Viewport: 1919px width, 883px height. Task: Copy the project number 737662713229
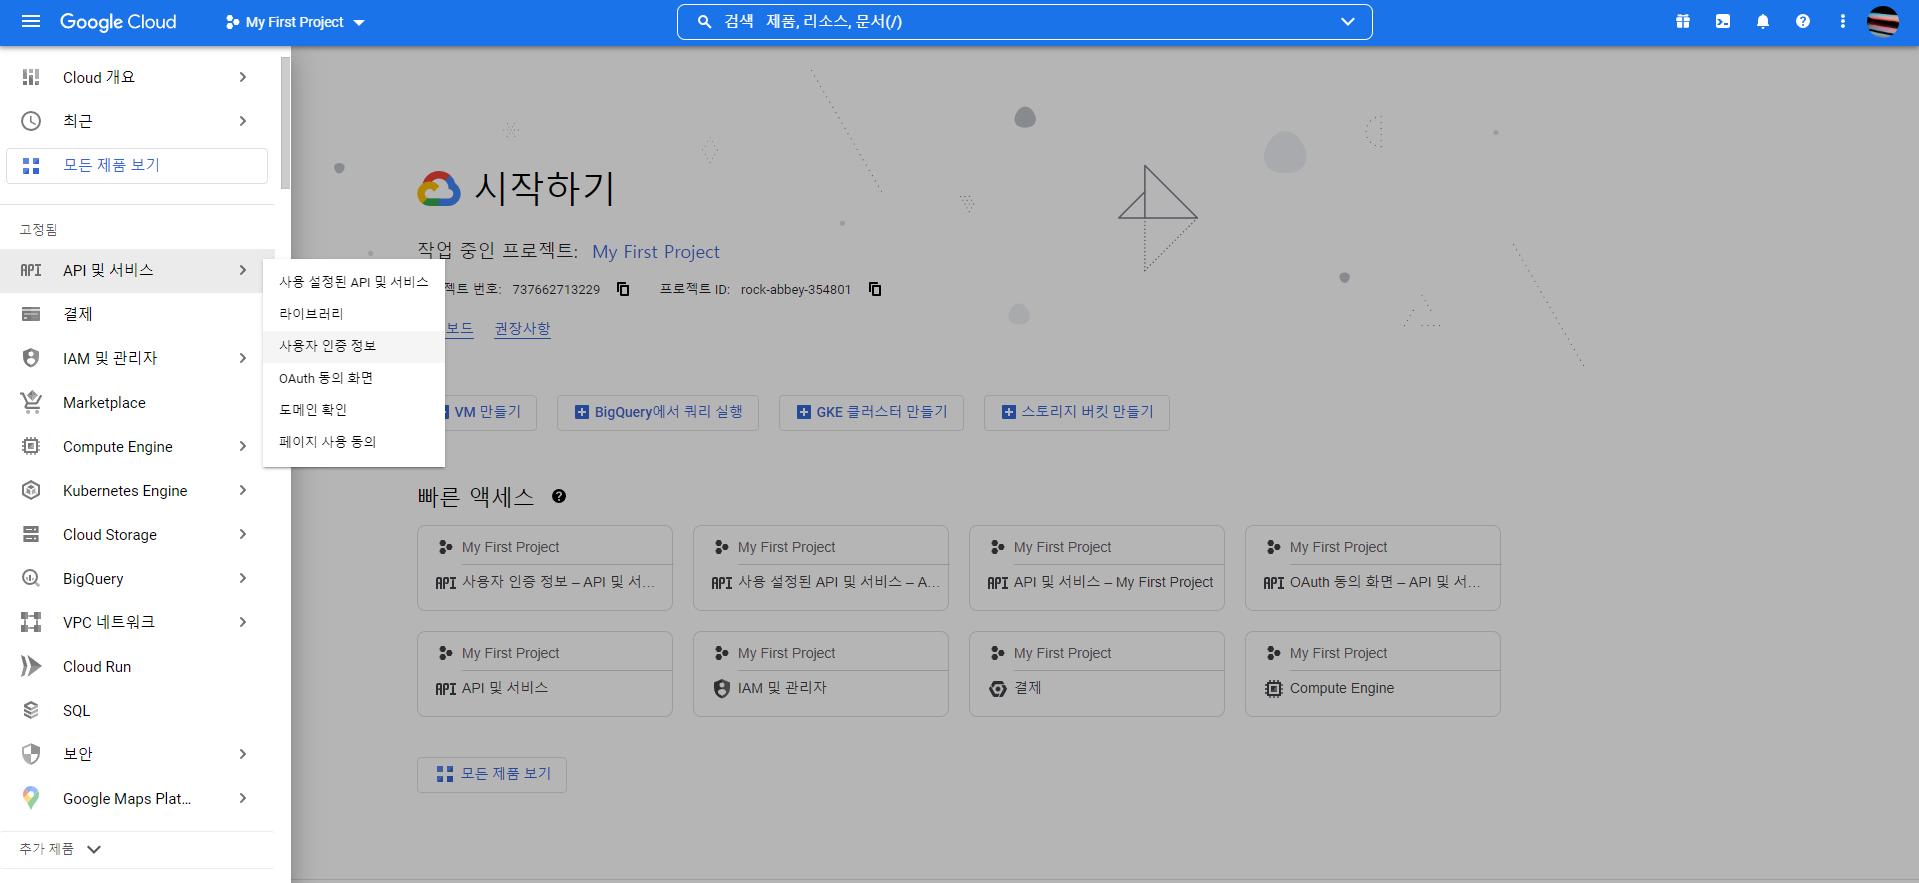tap(623, 289)
